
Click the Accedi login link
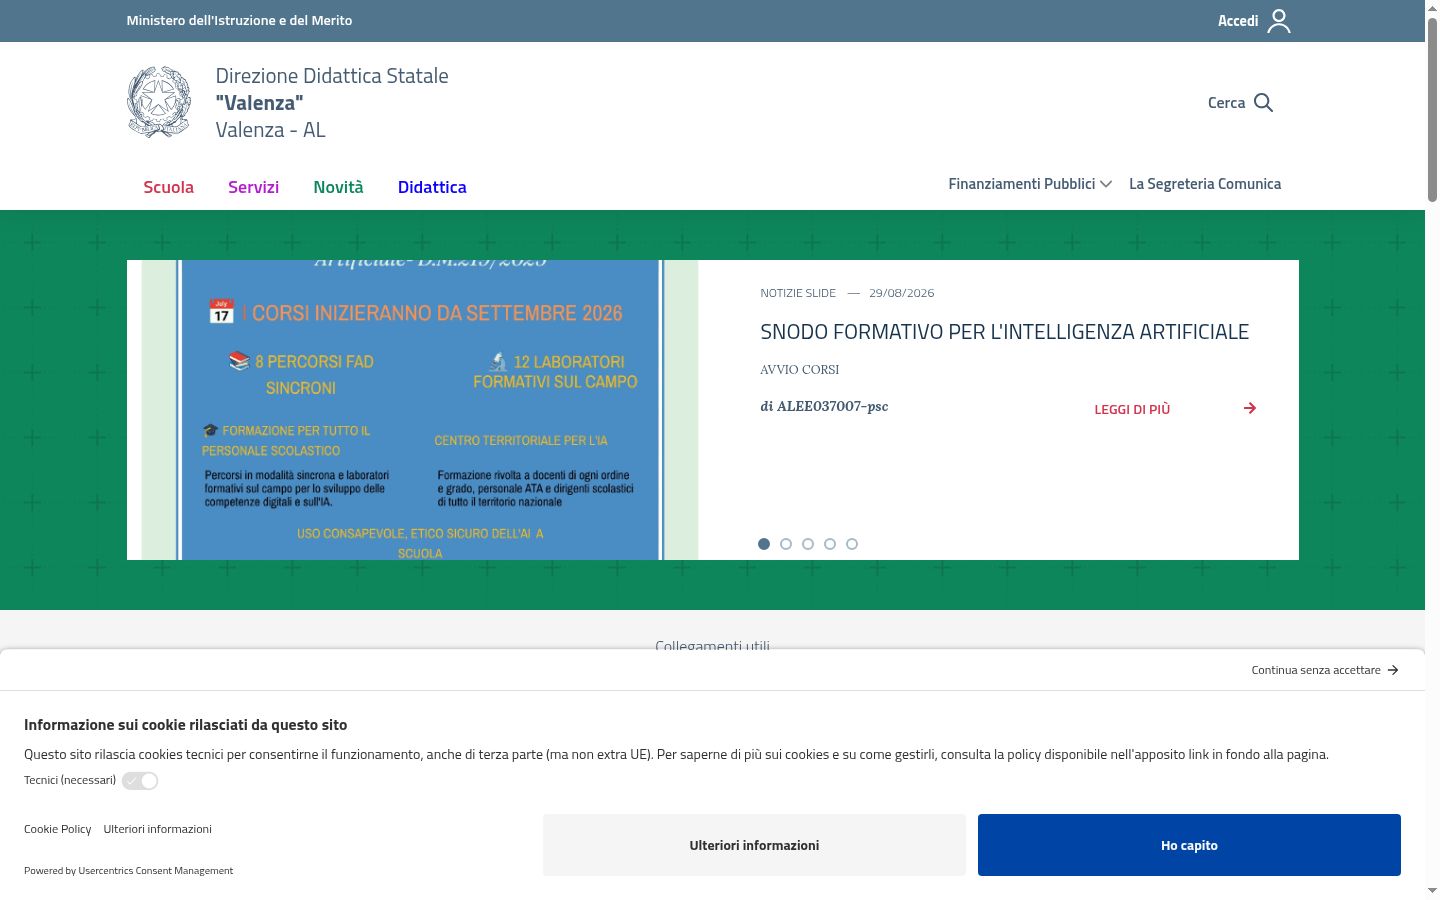click(x=1238, y=21)
